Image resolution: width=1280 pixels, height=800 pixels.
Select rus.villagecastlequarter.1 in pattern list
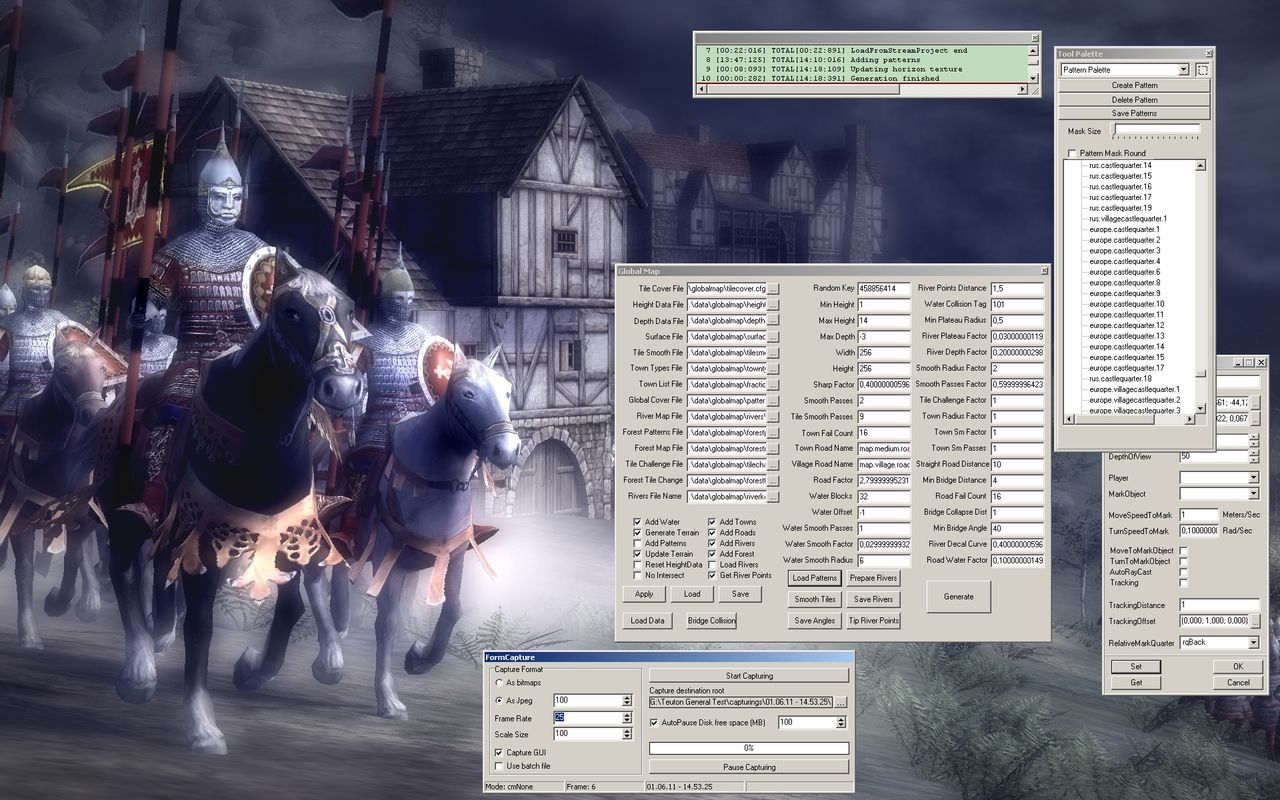[1127, 218]
